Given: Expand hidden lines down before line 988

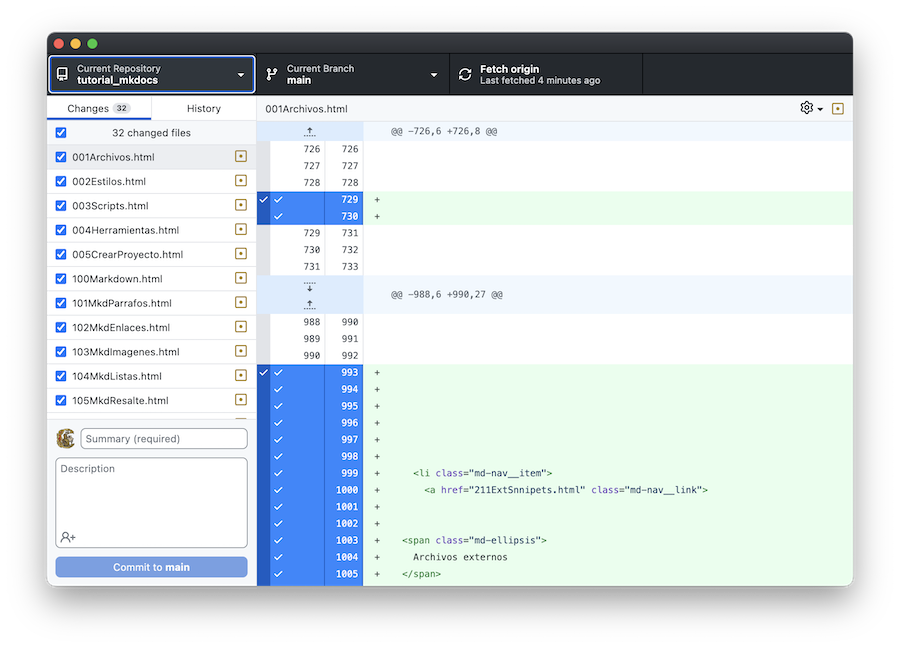Looking at the screenshot, I should pyautogui.click(x=309, y=287).
